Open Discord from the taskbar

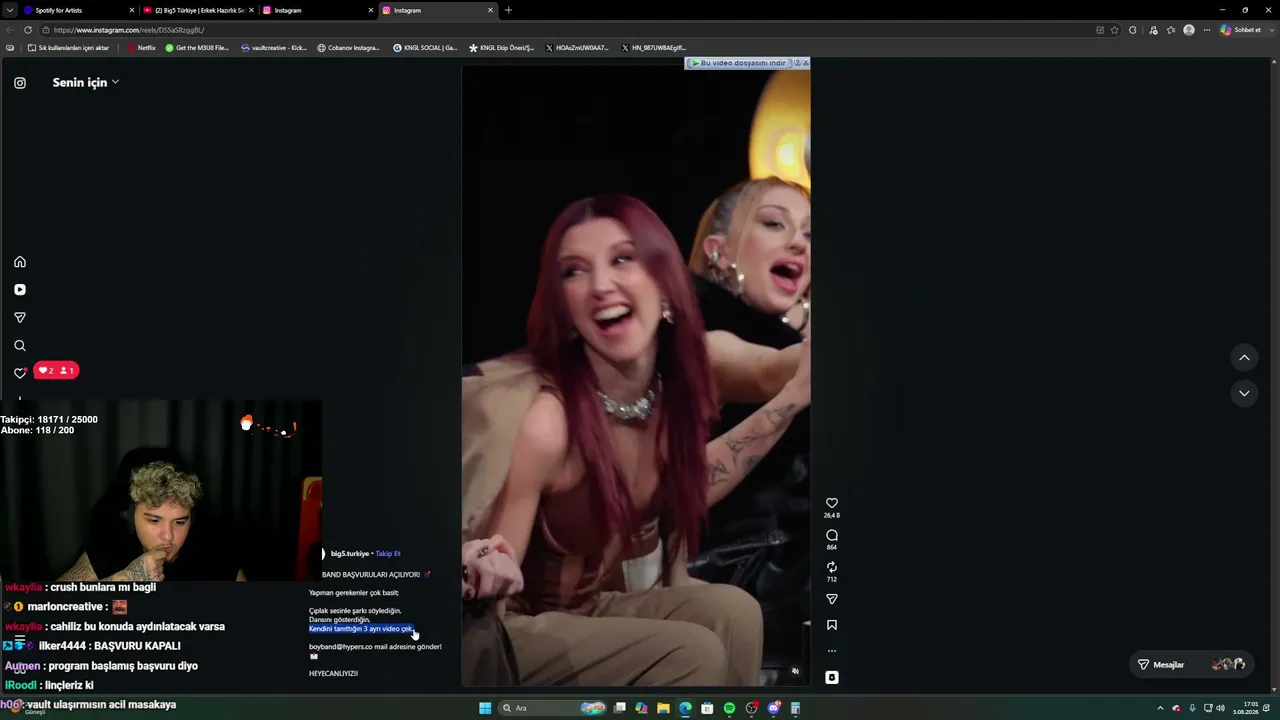coord(774,708)
